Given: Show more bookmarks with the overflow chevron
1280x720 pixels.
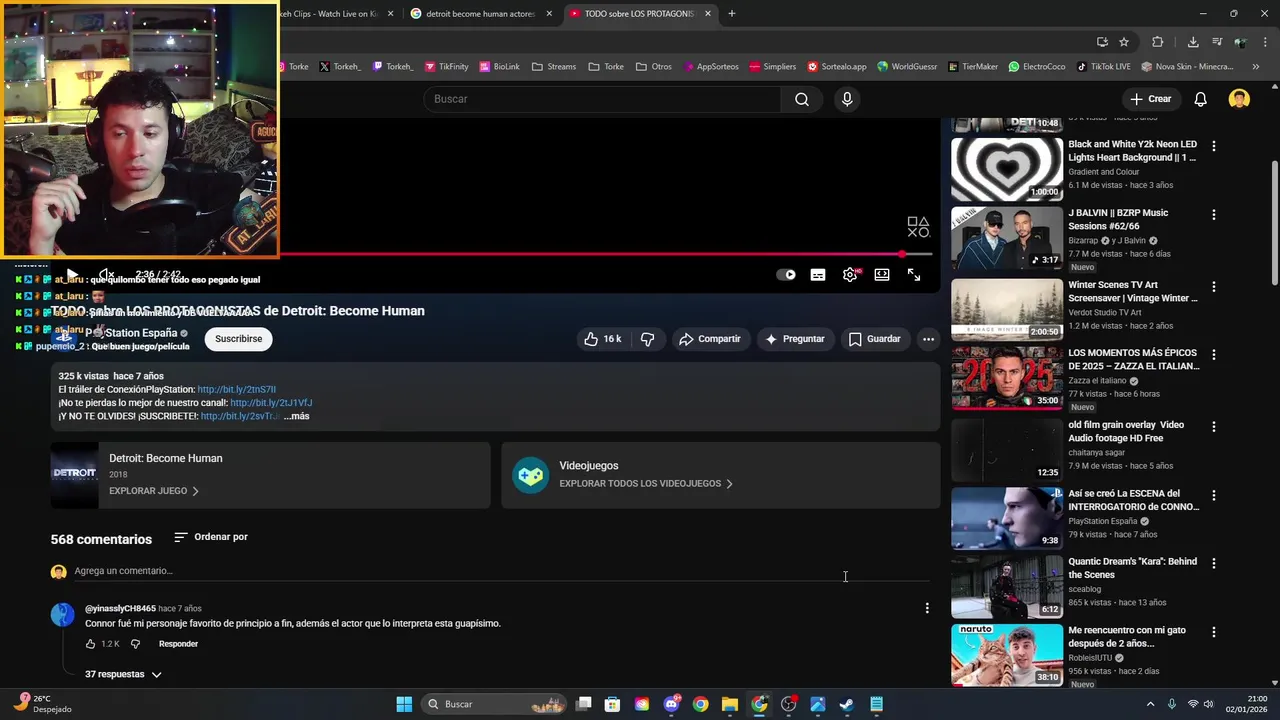Looking at the screenshot, I should tap(1257, 67).
